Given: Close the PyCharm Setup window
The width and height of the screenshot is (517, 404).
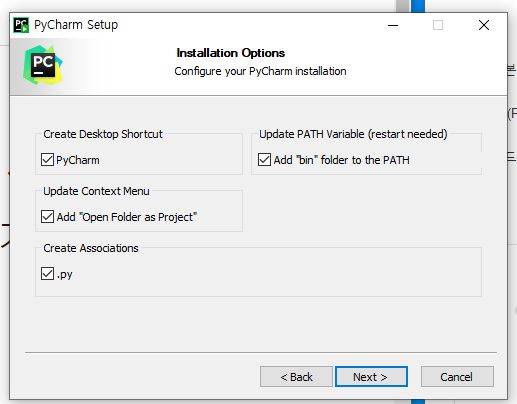Looking at the screenshot, I should 484,25.
